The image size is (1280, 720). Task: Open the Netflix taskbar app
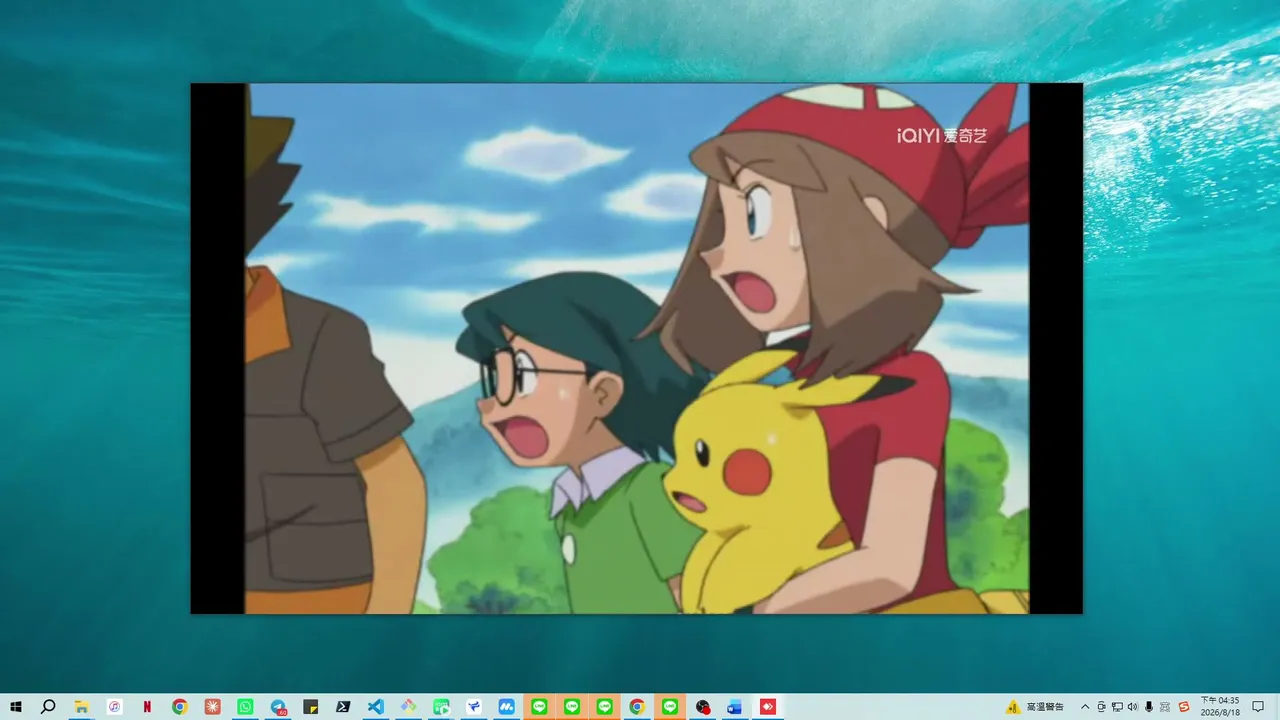147,706
